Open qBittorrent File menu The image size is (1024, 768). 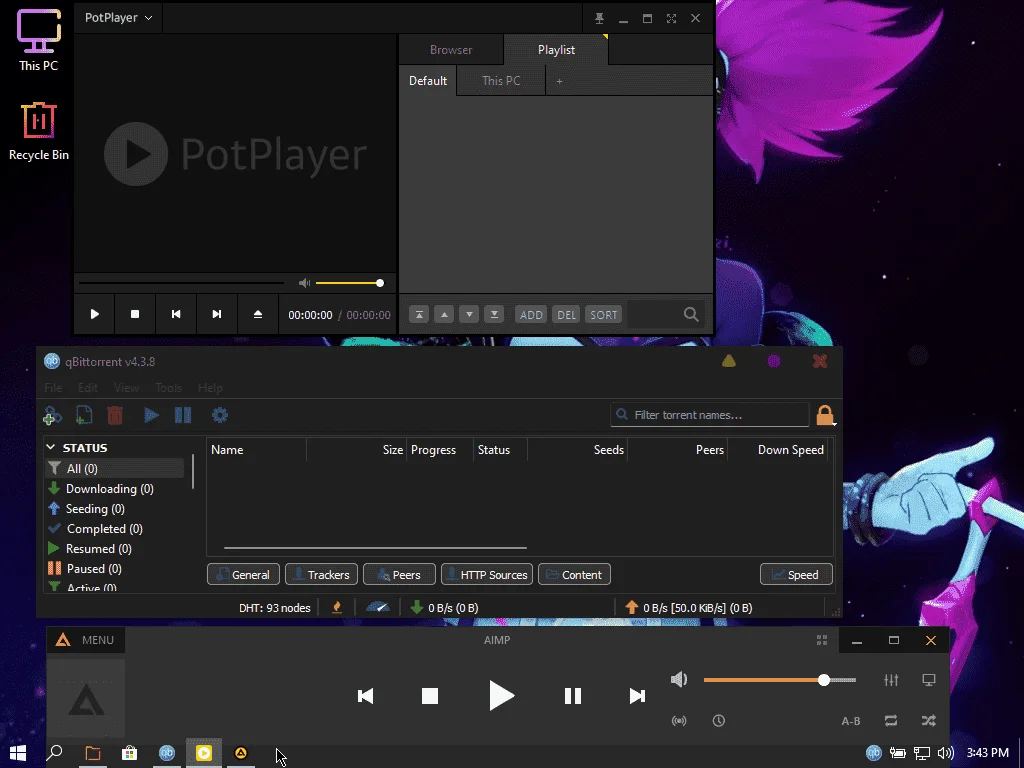(53, 388)
